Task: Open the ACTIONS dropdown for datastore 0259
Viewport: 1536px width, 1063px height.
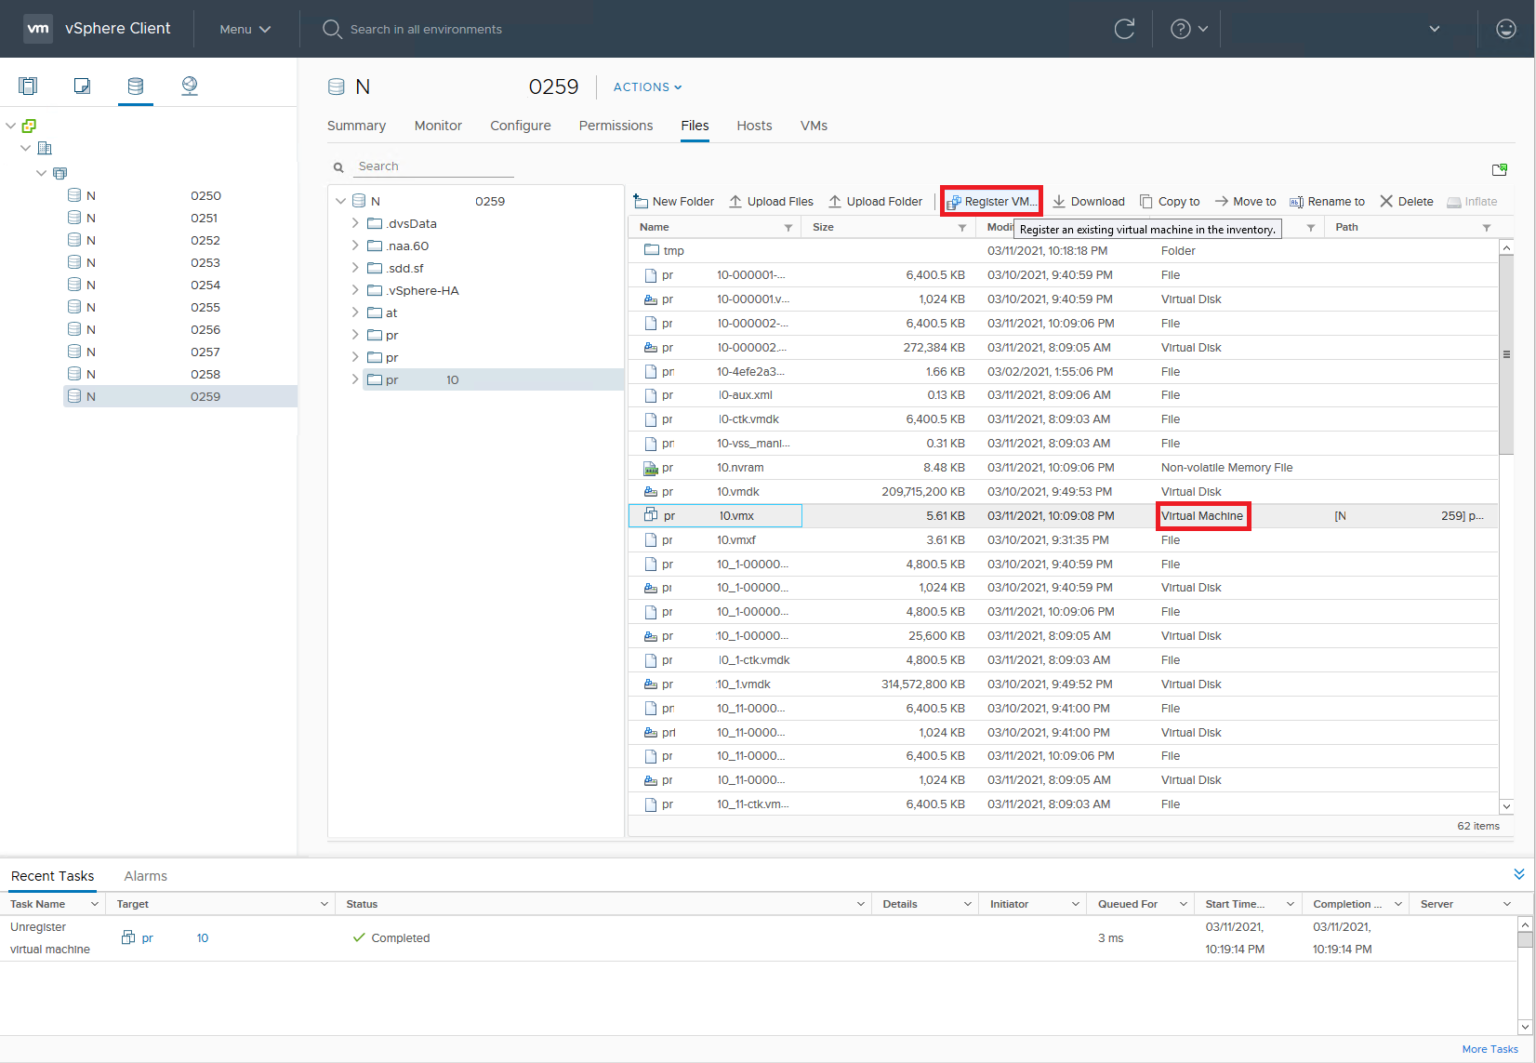Action: tap(647, 87)
